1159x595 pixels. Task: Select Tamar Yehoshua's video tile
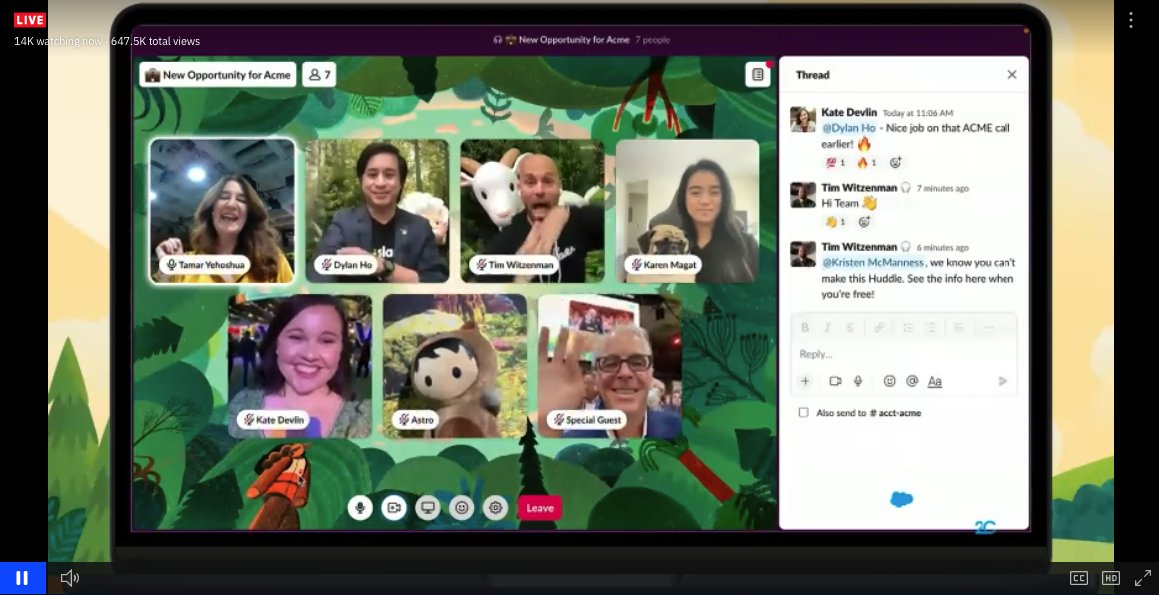click(x=222, y=211)
